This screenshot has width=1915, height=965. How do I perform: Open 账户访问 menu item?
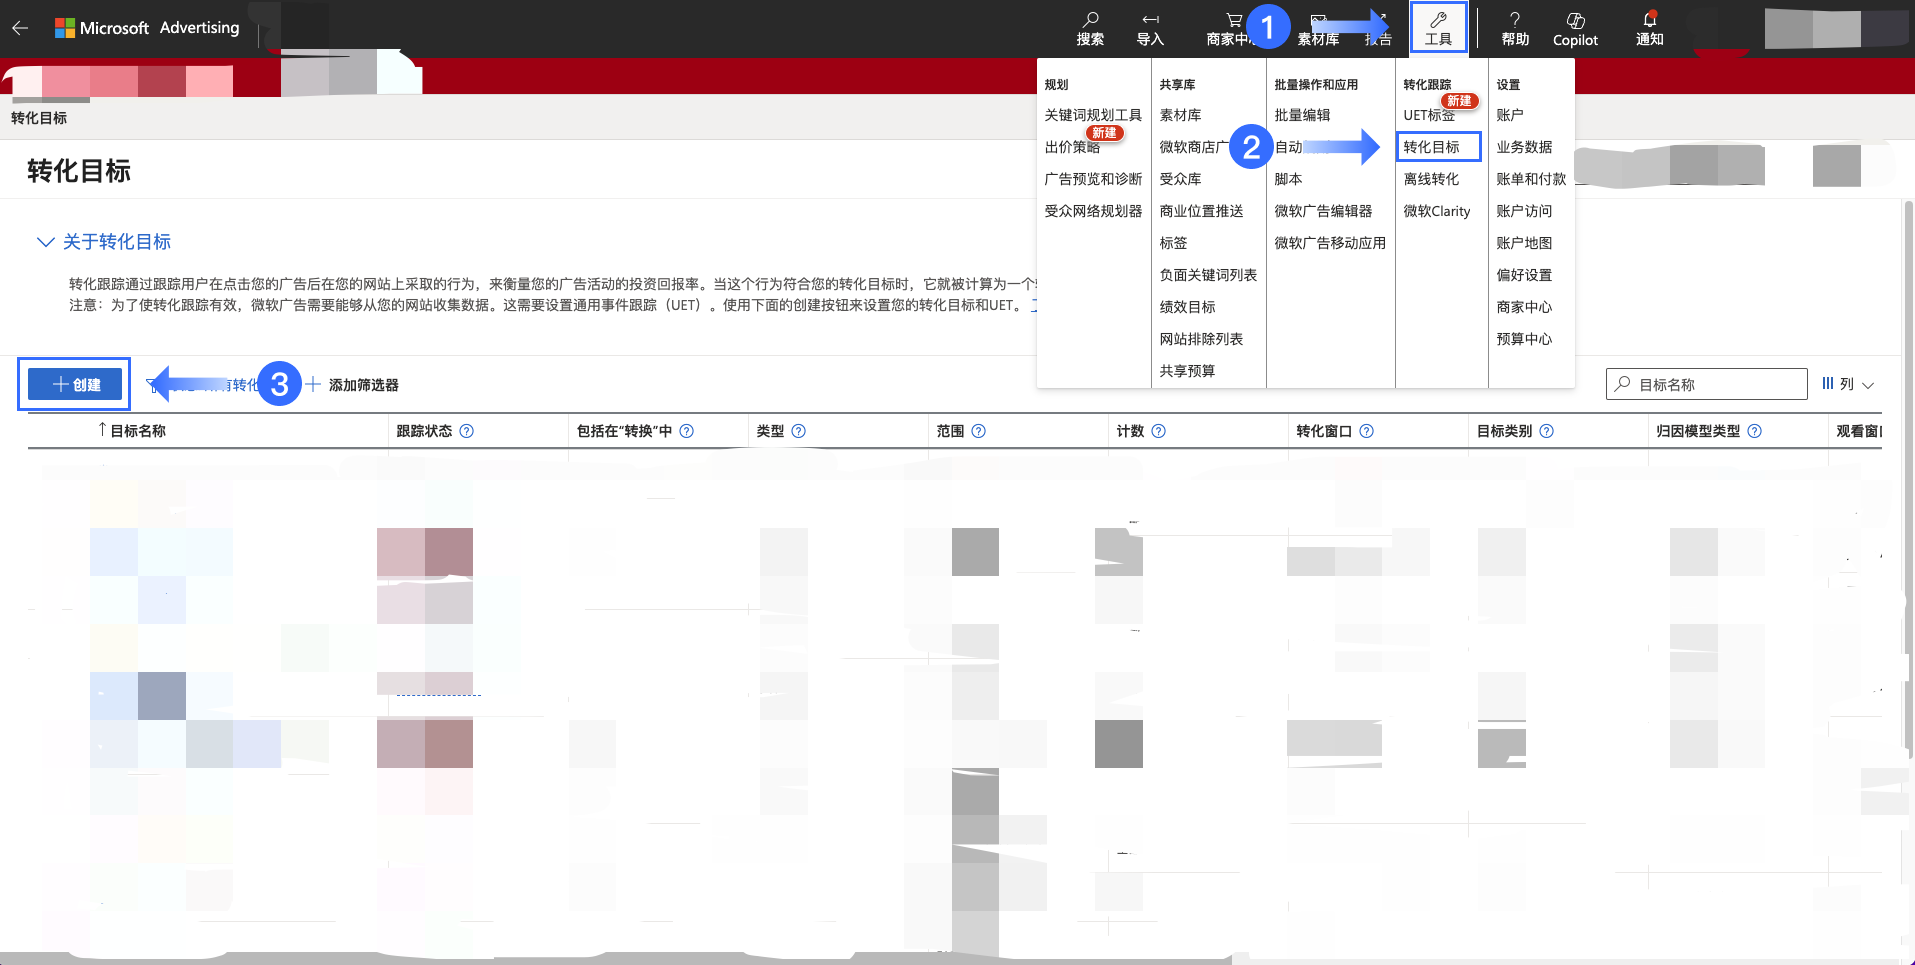pyautogui.click(x=1524, y=211)
